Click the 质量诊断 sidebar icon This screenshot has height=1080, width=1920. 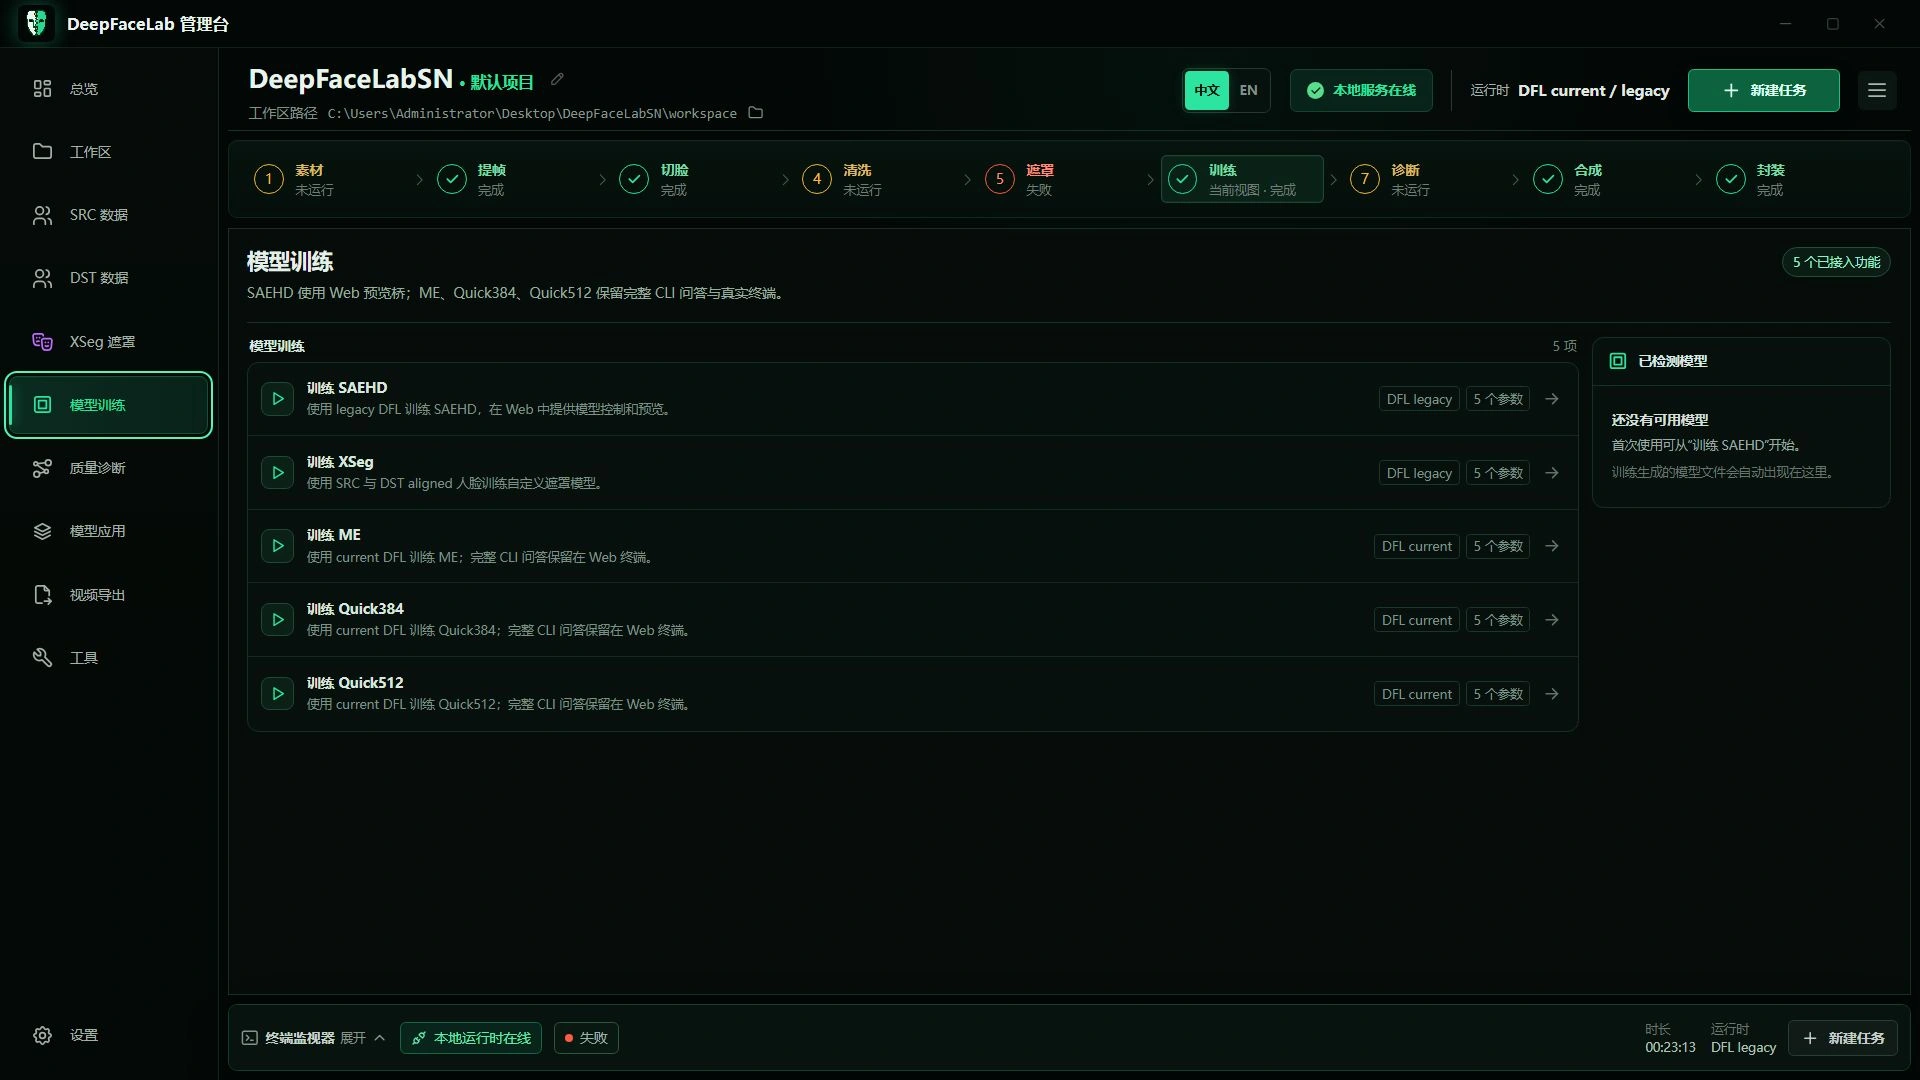tap(42, 468)
